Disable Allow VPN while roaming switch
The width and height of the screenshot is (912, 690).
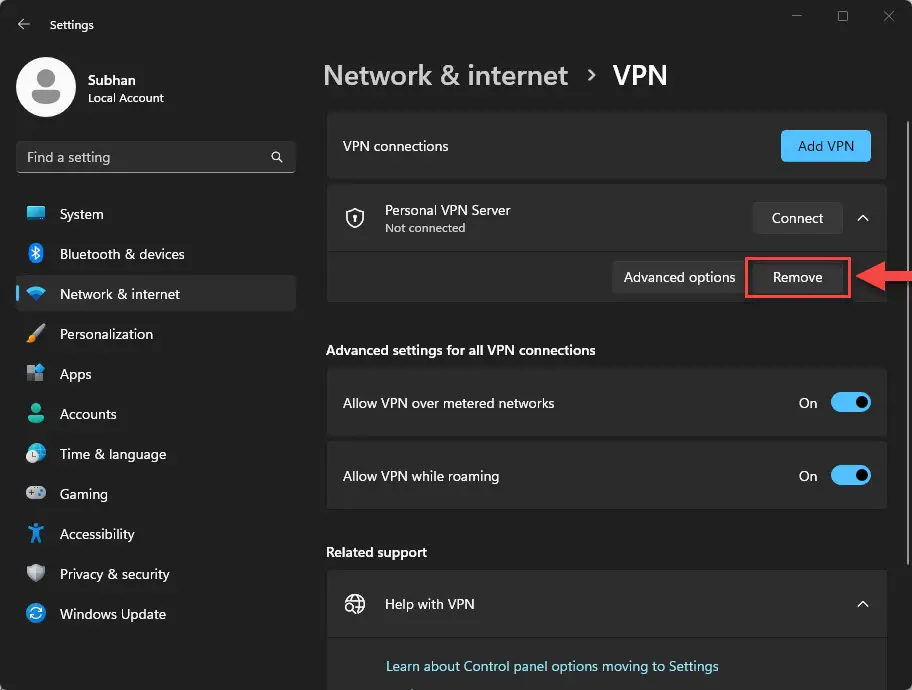(850, 476)
